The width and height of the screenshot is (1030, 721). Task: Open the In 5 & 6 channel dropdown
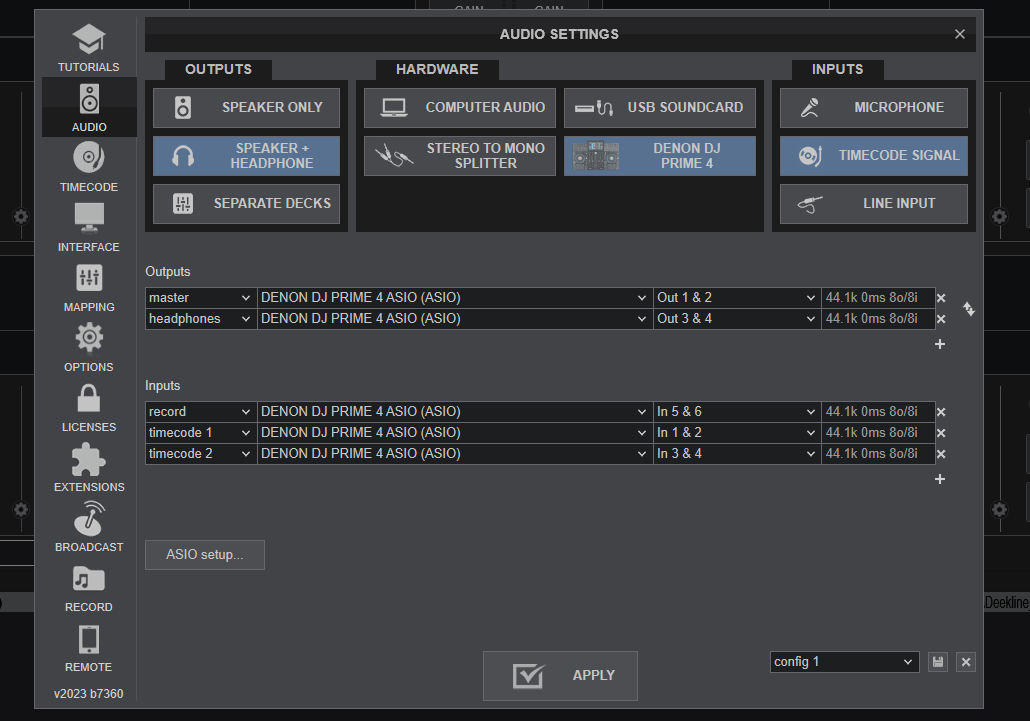tap(737, 412)
